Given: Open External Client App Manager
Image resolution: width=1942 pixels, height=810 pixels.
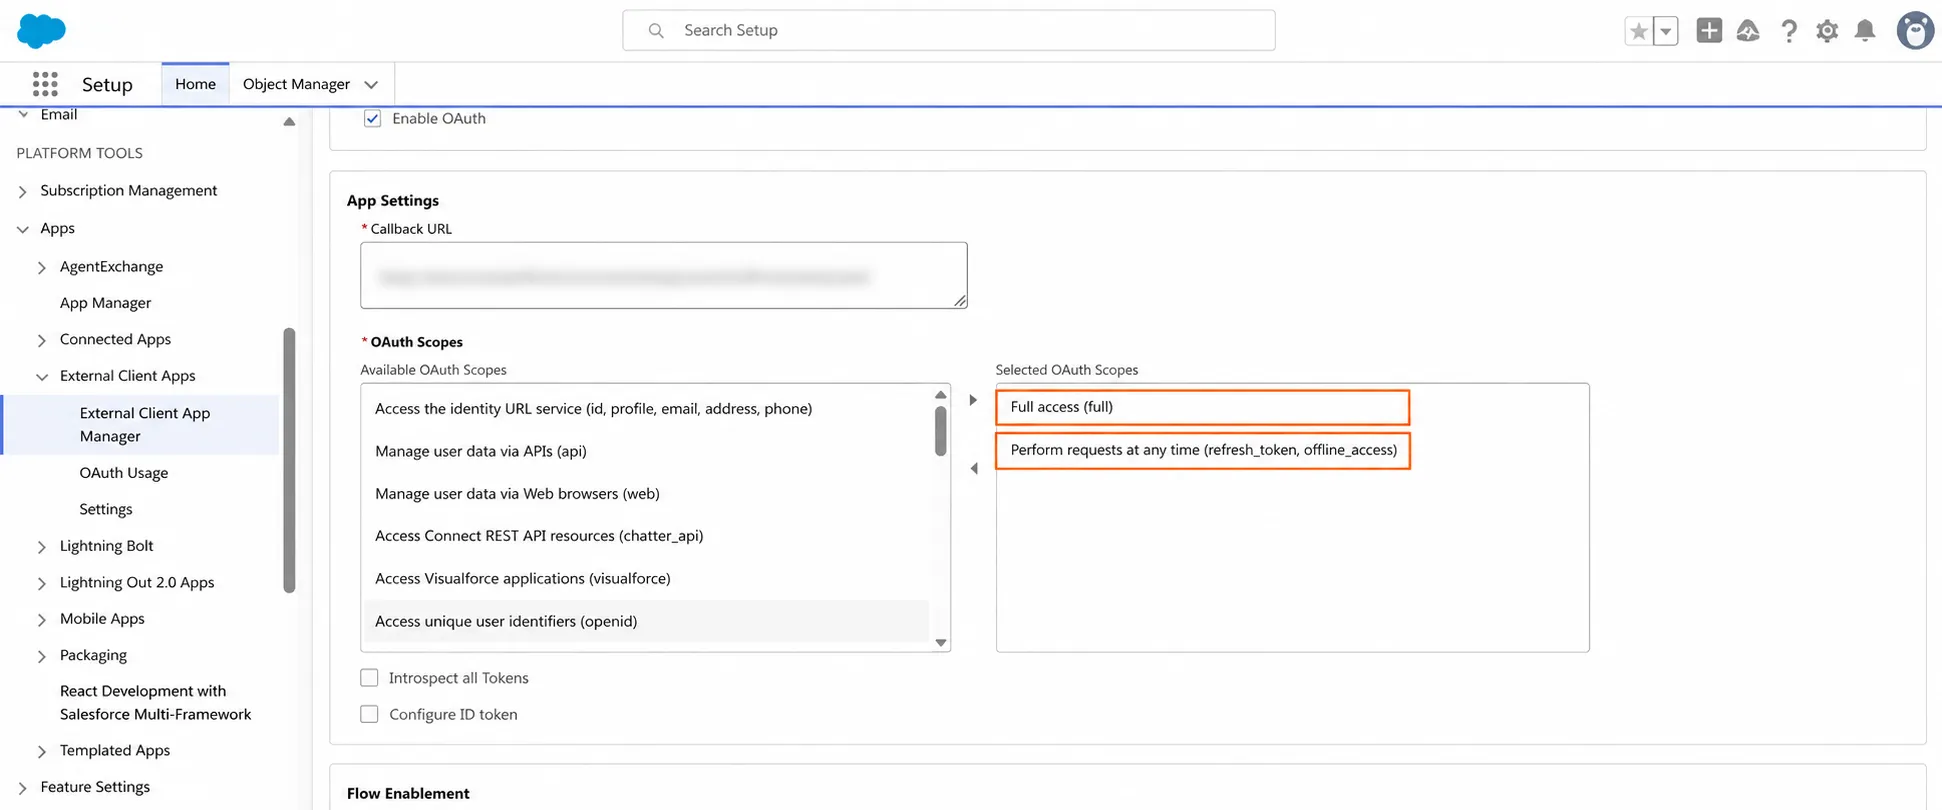Looking at the screenshot, I should click(x=142, y=424).
